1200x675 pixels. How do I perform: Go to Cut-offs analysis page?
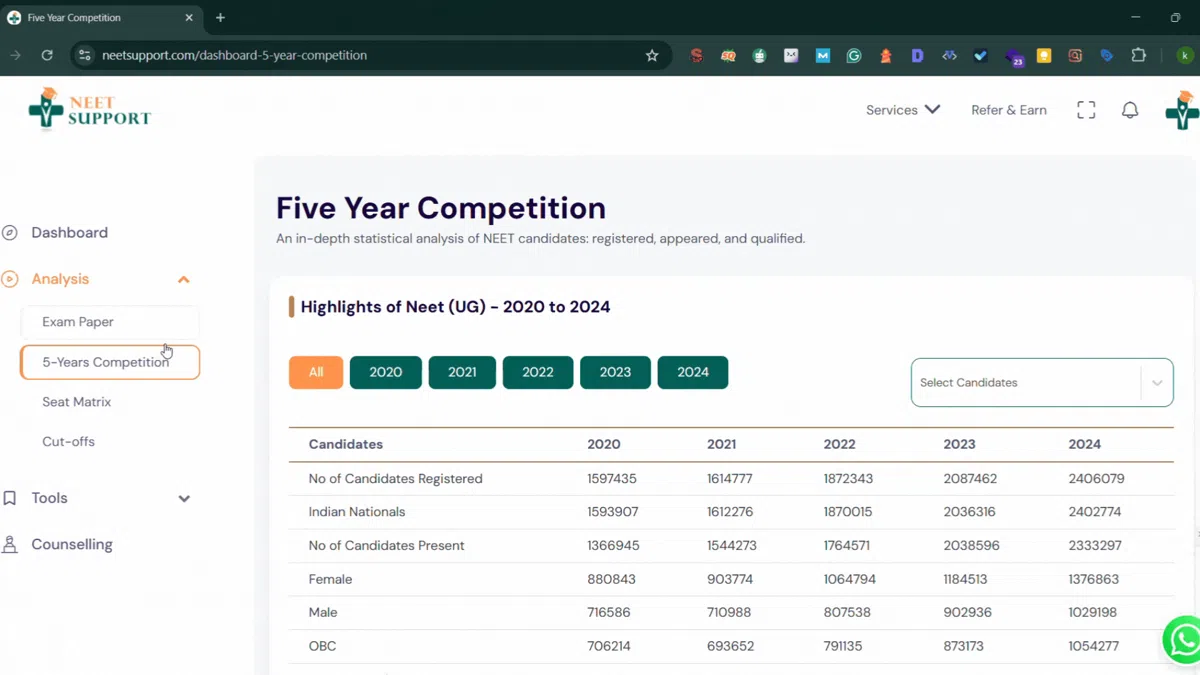pyautogui.click(x=69, y=442)
